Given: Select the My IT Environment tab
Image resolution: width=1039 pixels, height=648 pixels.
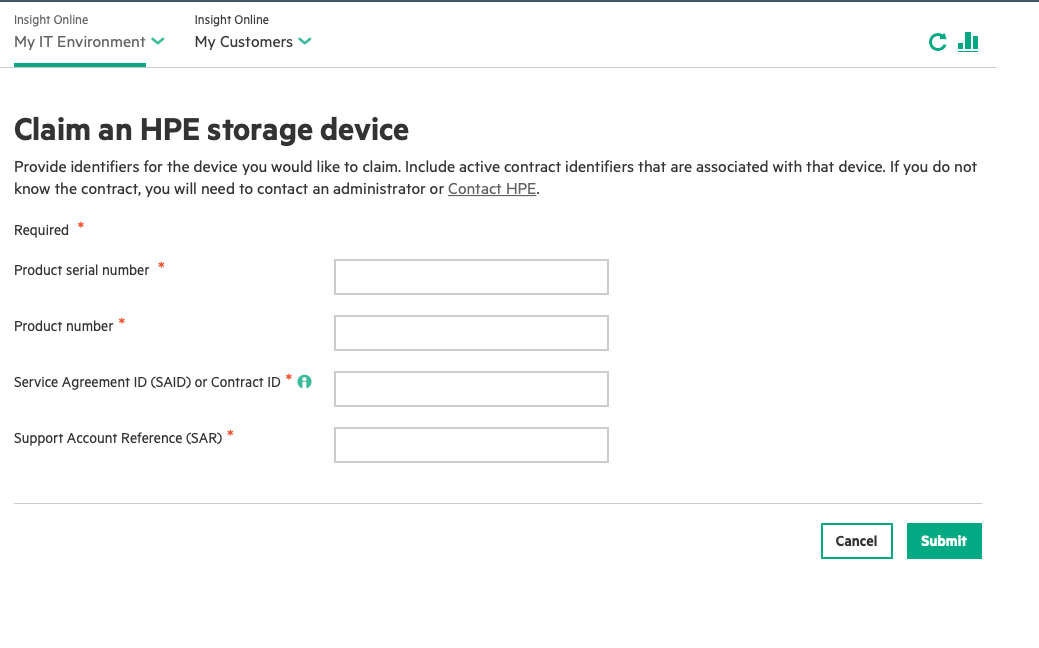Looking at the screenshot, I should tap(80, 42).
